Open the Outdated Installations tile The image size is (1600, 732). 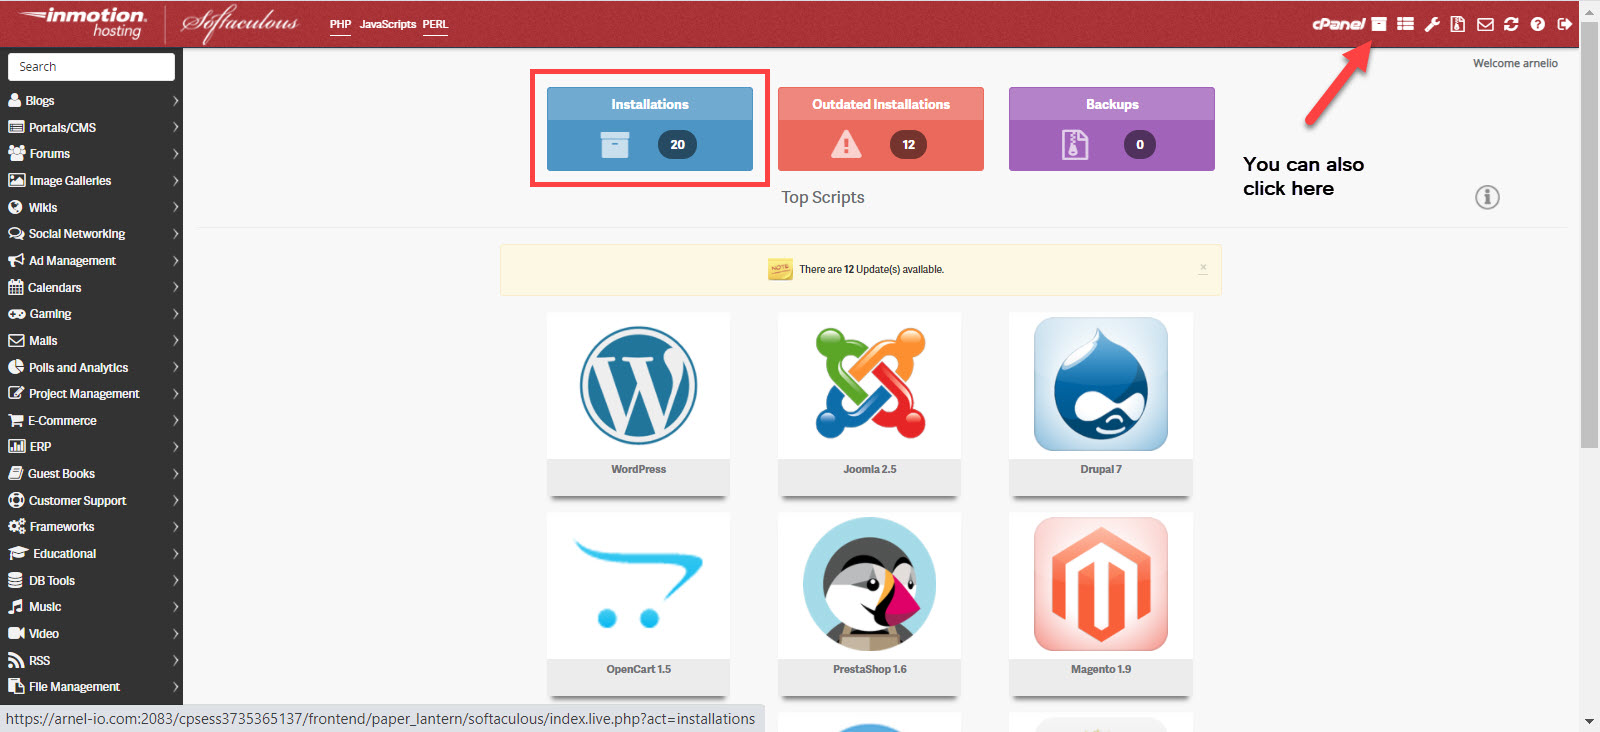(880, 129)
